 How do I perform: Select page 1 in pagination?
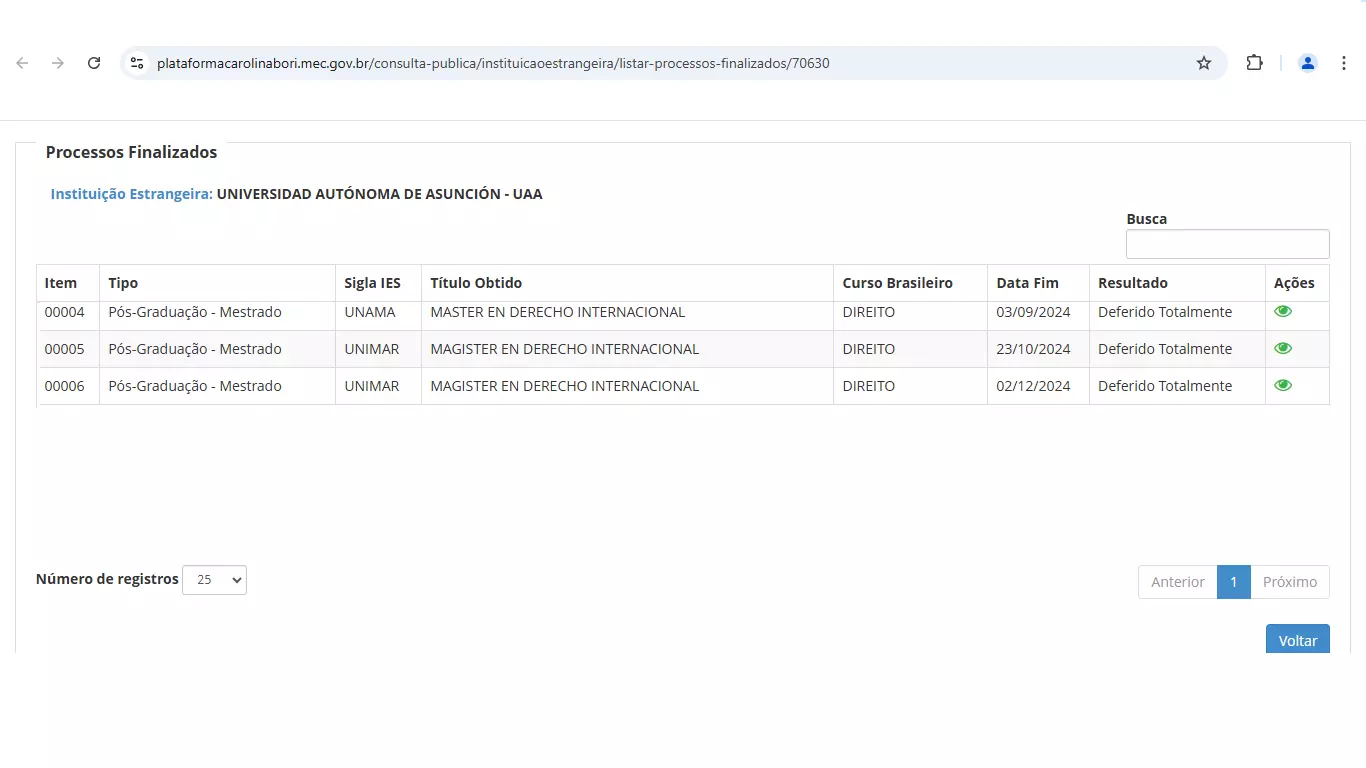pos(1234,582)
